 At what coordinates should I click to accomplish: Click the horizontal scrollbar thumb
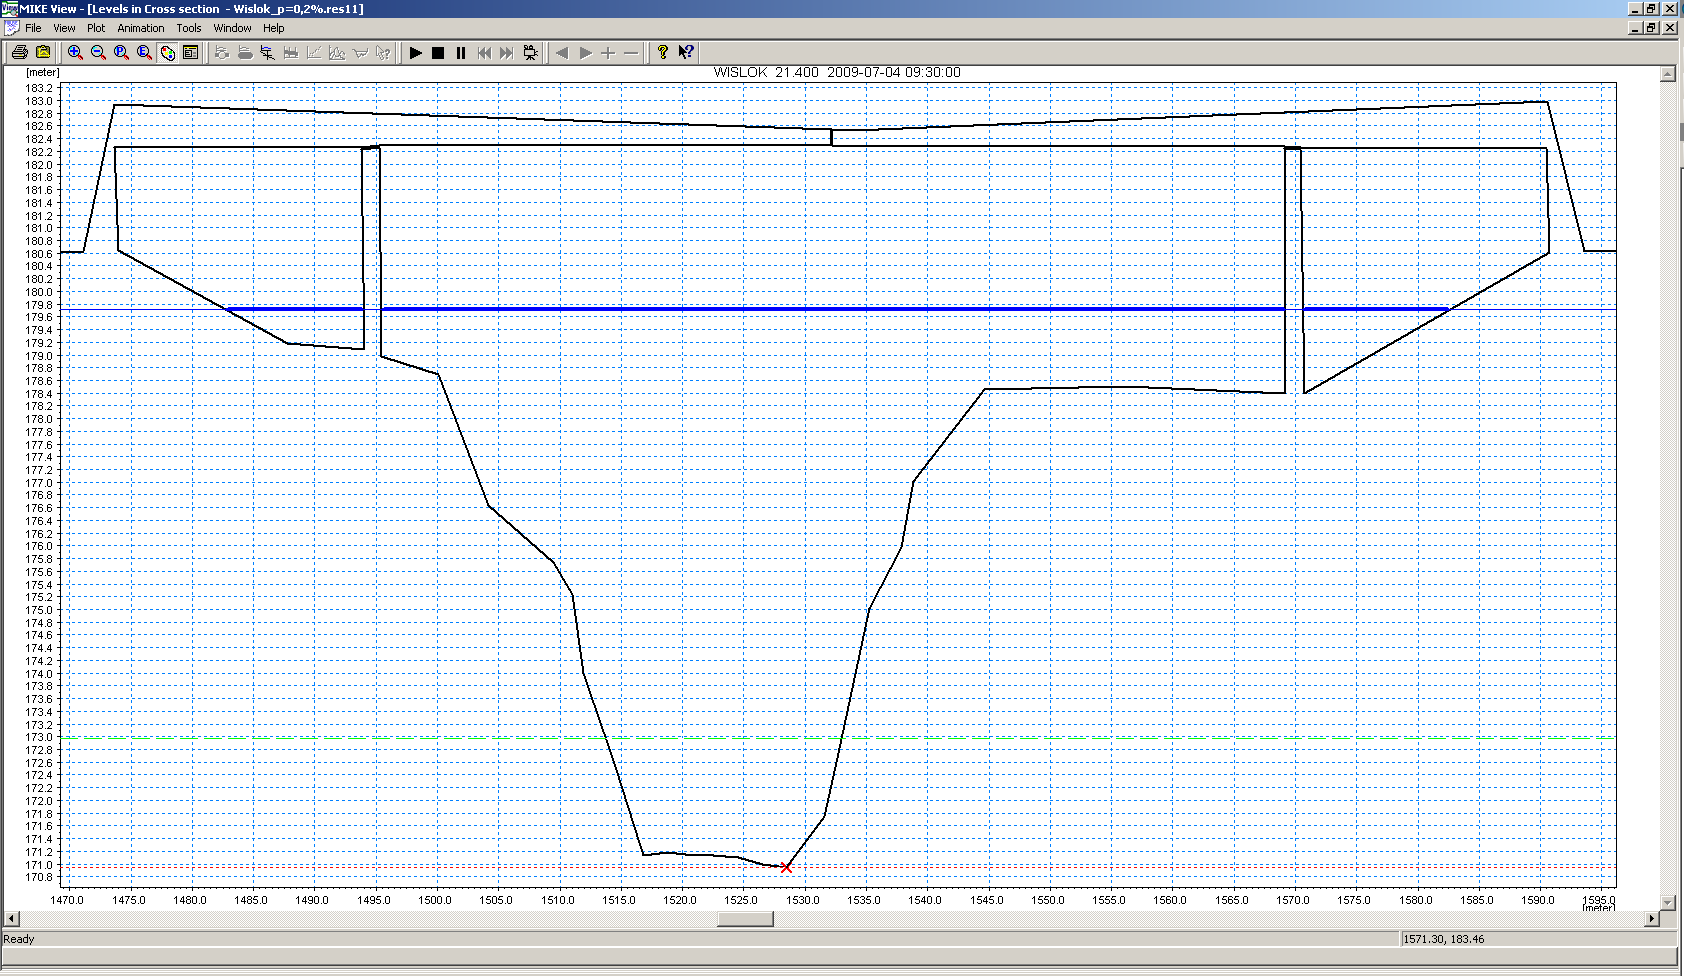[x=745, y=919]
